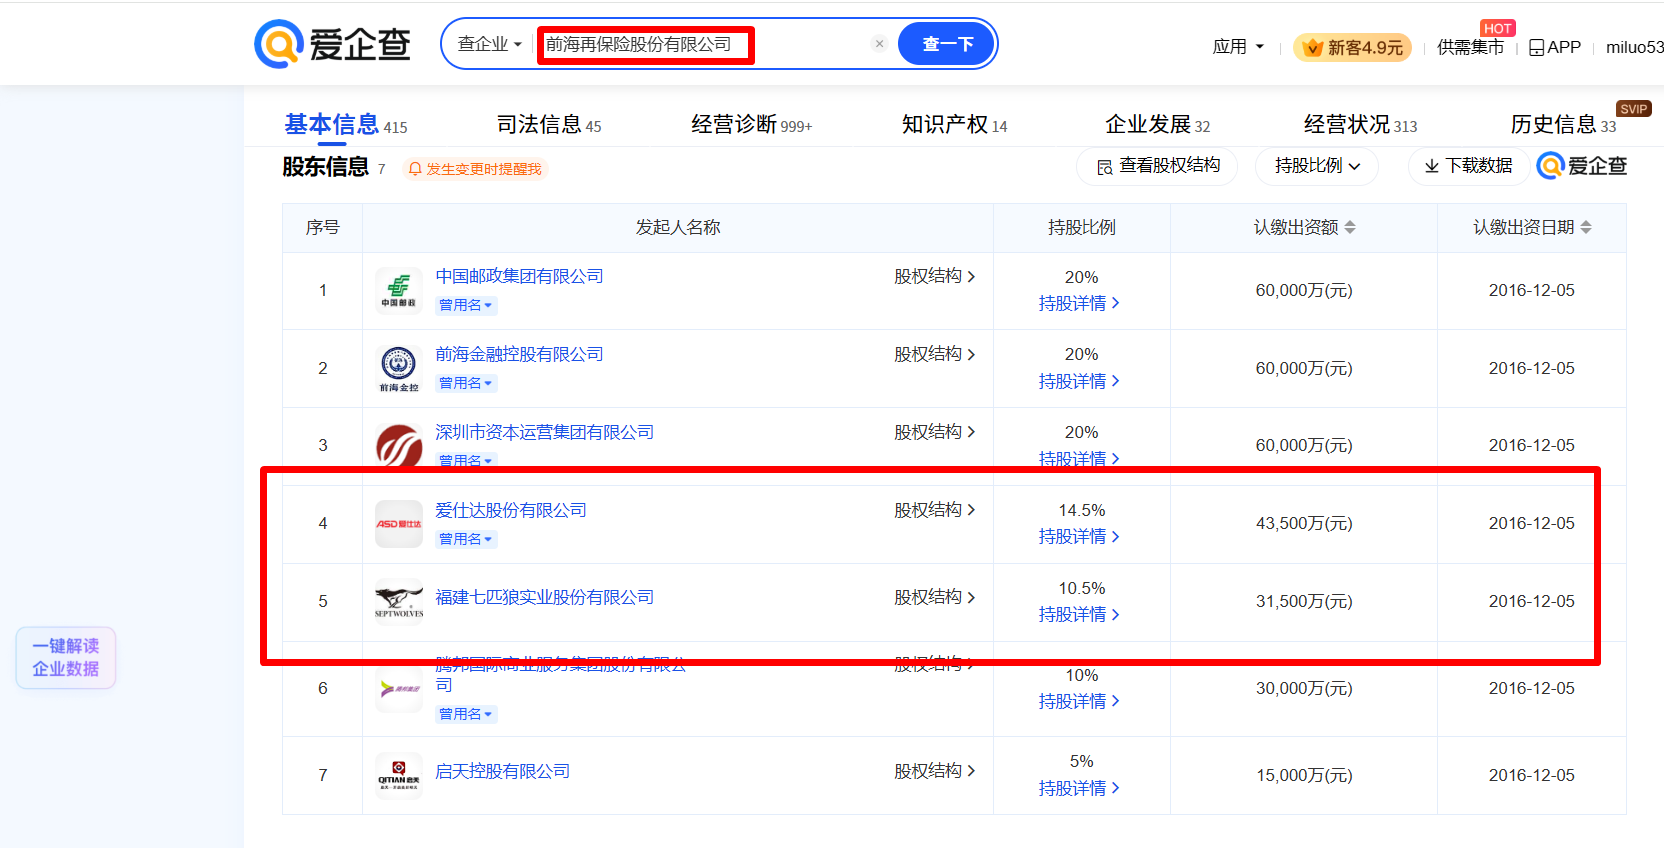Click the 60,000万(元) amount in row 1

coord(1304,290)
